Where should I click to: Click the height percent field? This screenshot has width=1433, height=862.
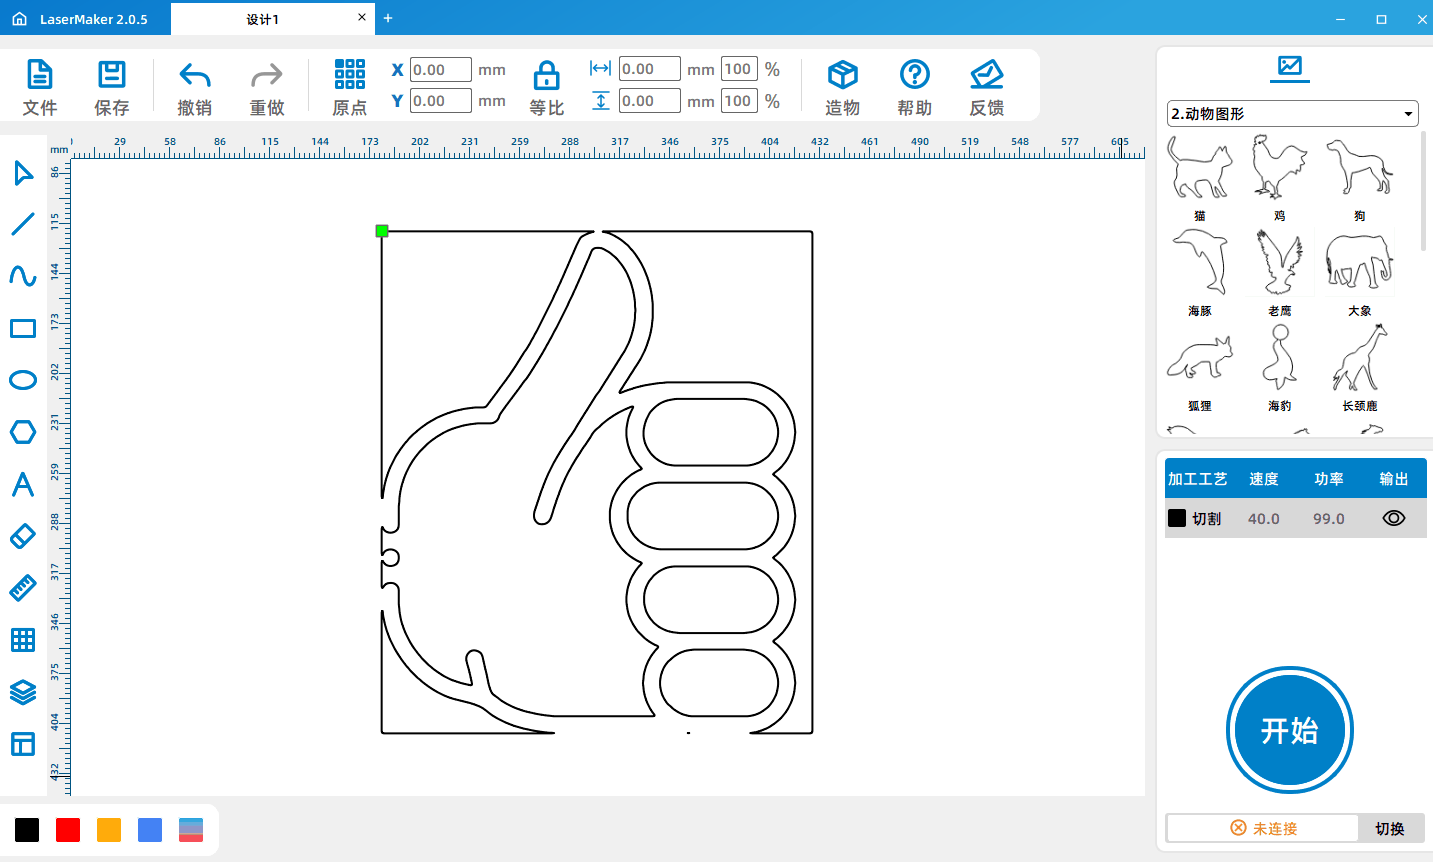coord(739,101)
